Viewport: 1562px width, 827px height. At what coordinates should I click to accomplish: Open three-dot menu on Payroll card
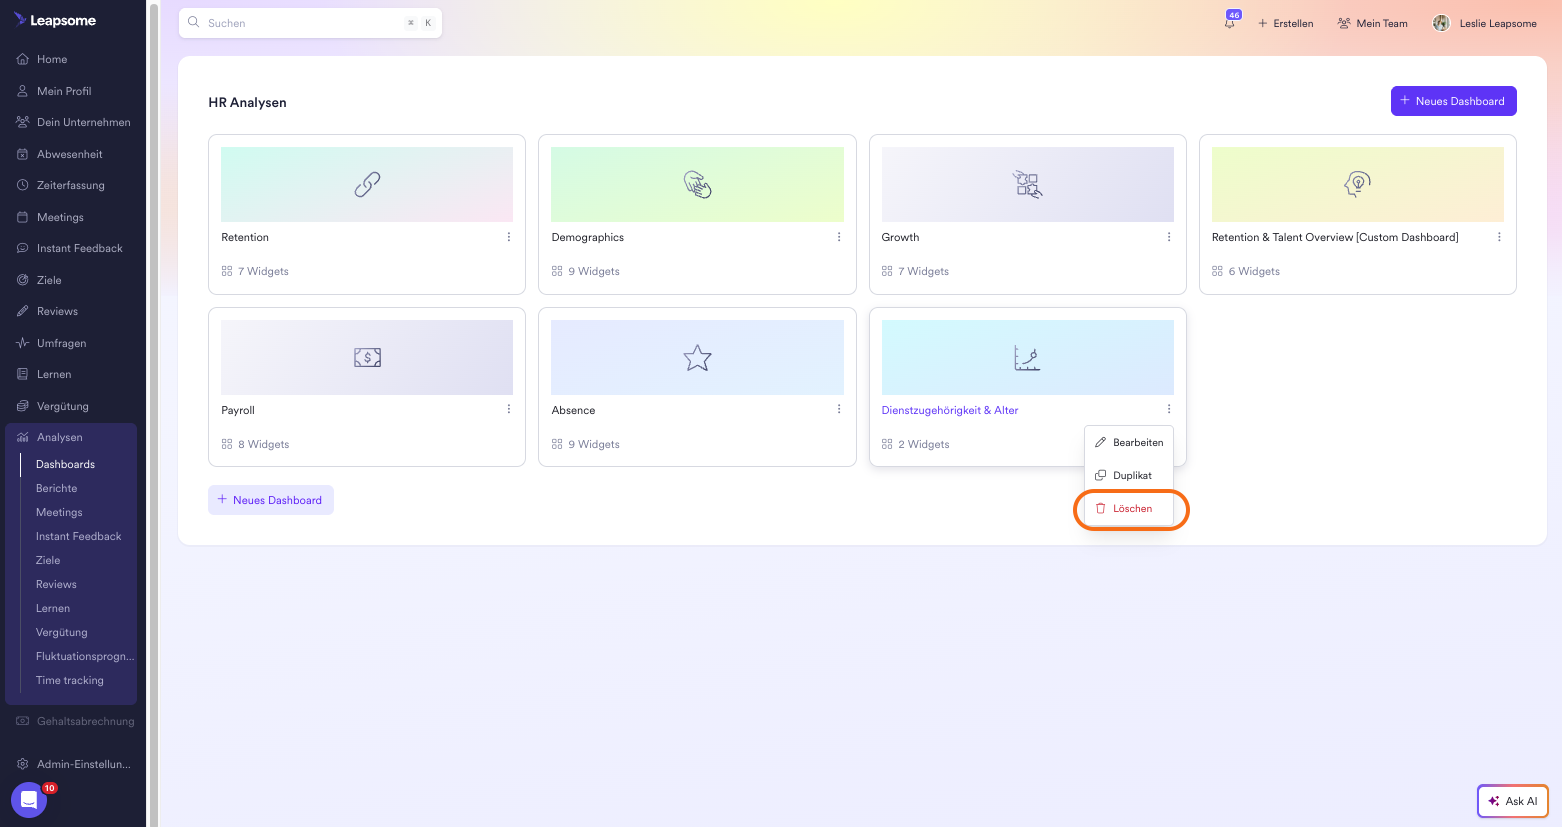click(509, 410)
